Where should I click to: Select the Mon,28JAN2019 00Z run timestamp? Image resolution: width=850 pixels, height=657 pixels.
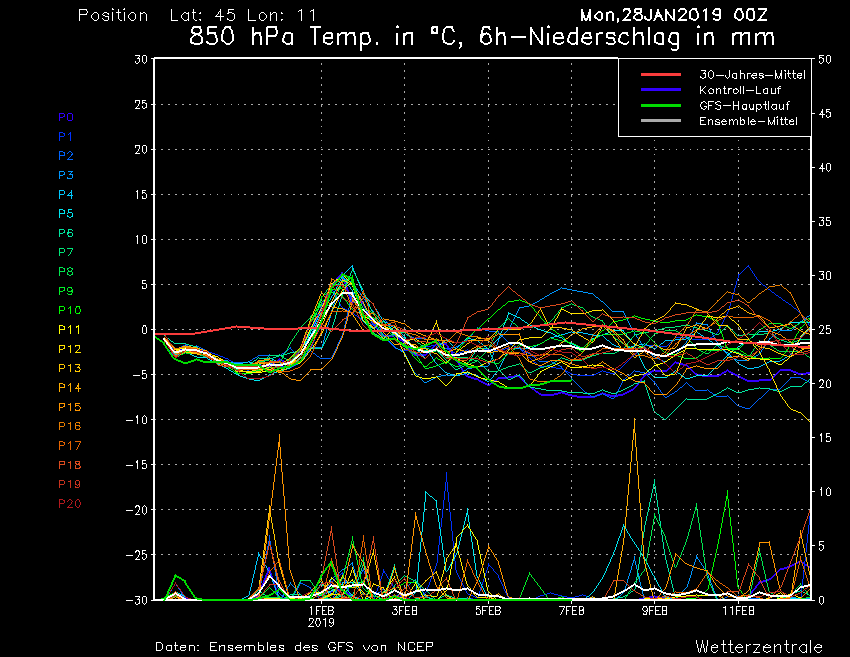pyautogui.click(x=674, y=15)
